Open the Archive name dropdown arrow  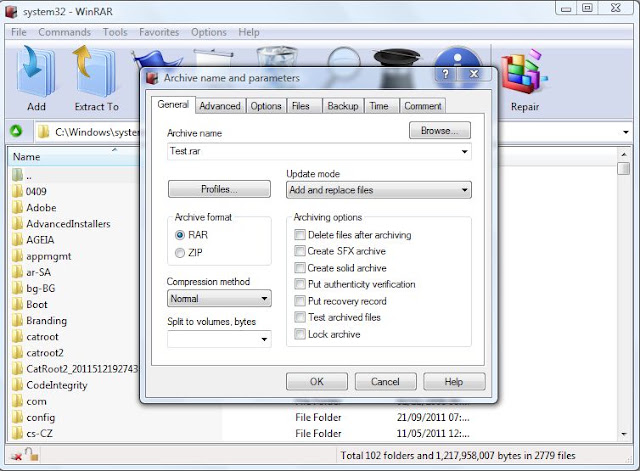(x=464, y=151)
